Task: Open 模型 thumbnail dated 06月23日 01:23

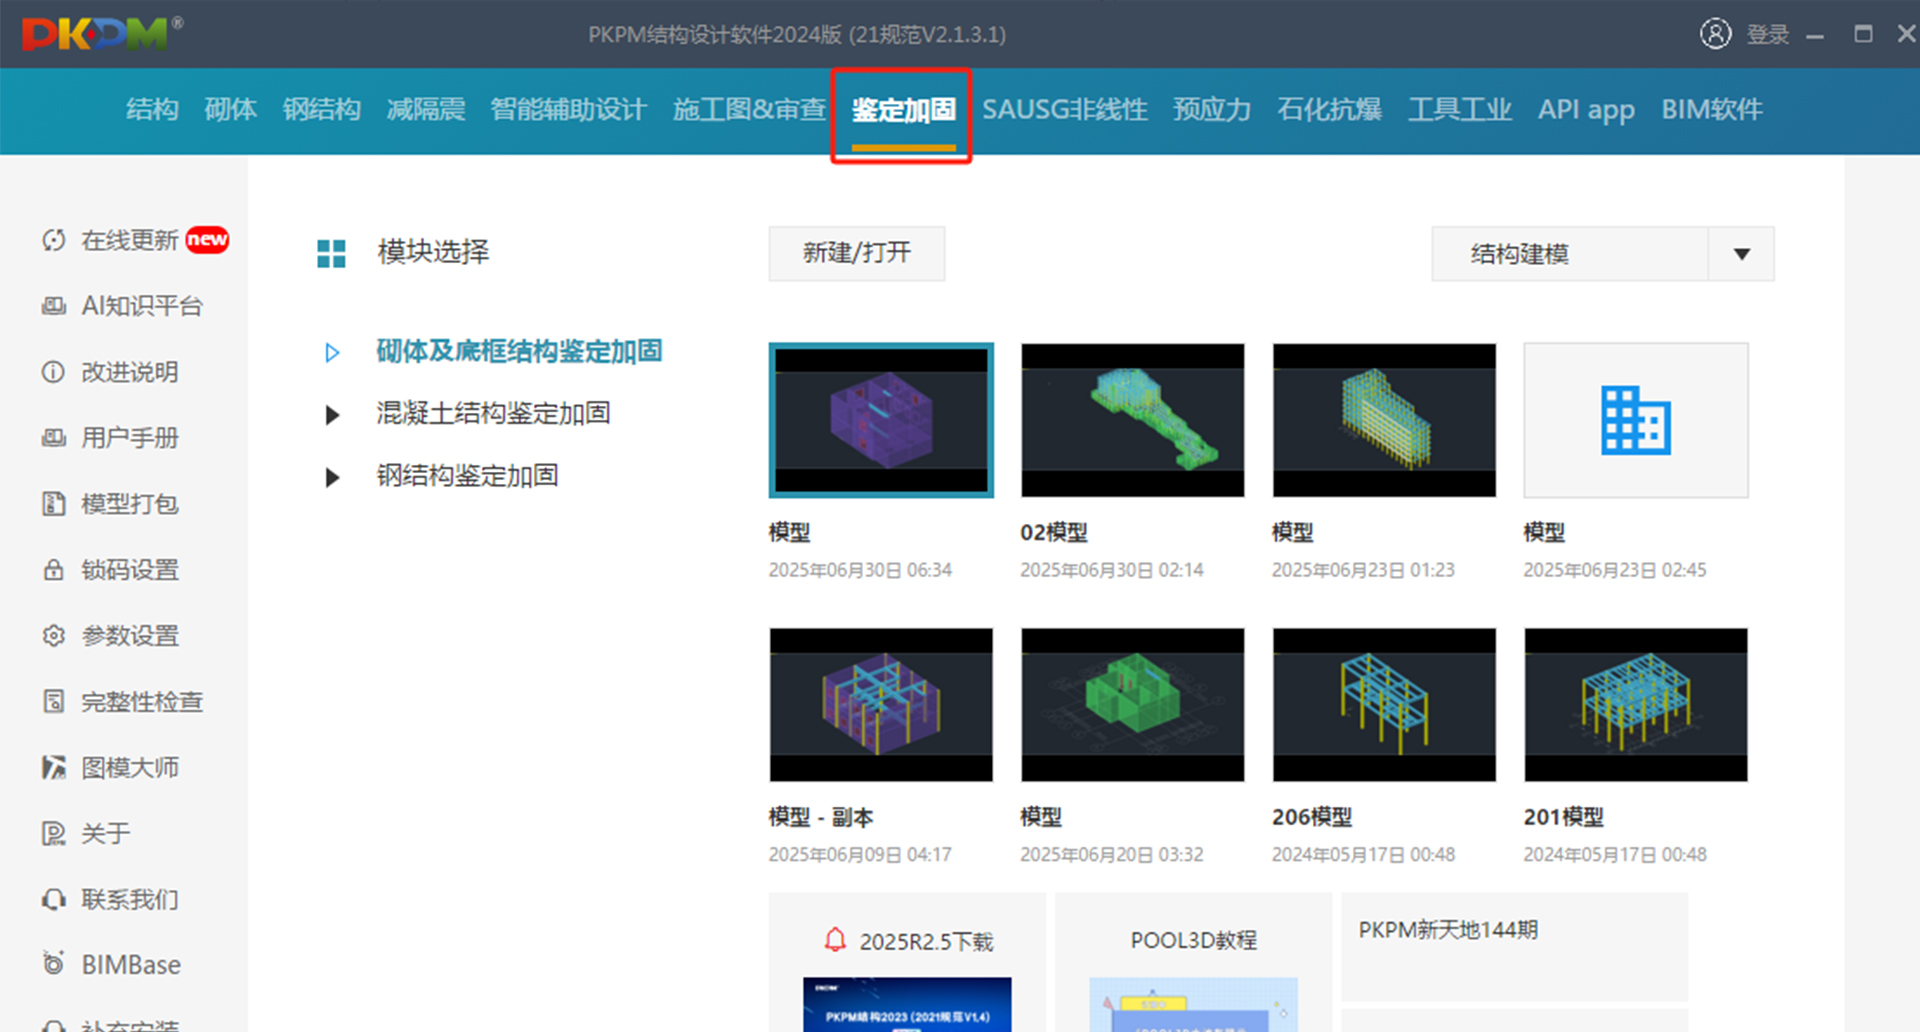Action: pos(1384,420)
